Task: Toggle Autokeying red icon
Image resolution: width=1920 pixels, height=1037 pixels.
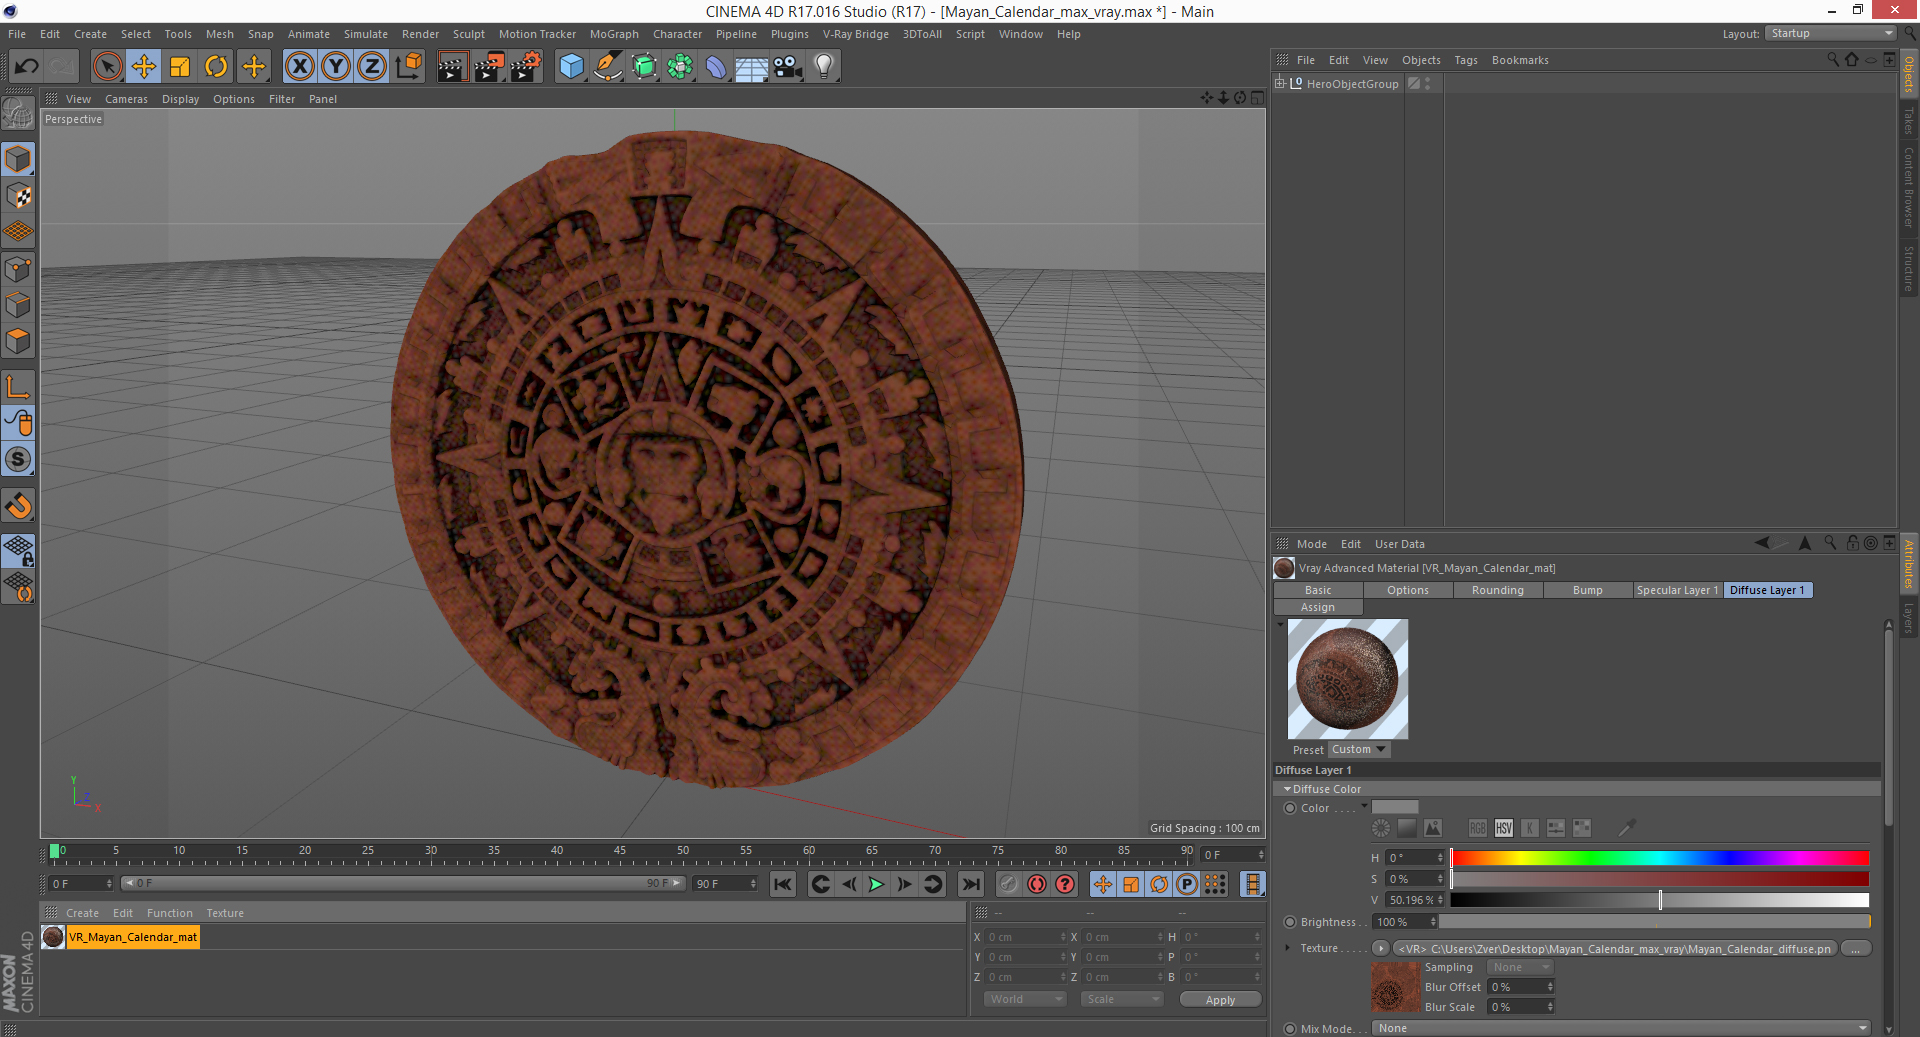Action: 1037,884
